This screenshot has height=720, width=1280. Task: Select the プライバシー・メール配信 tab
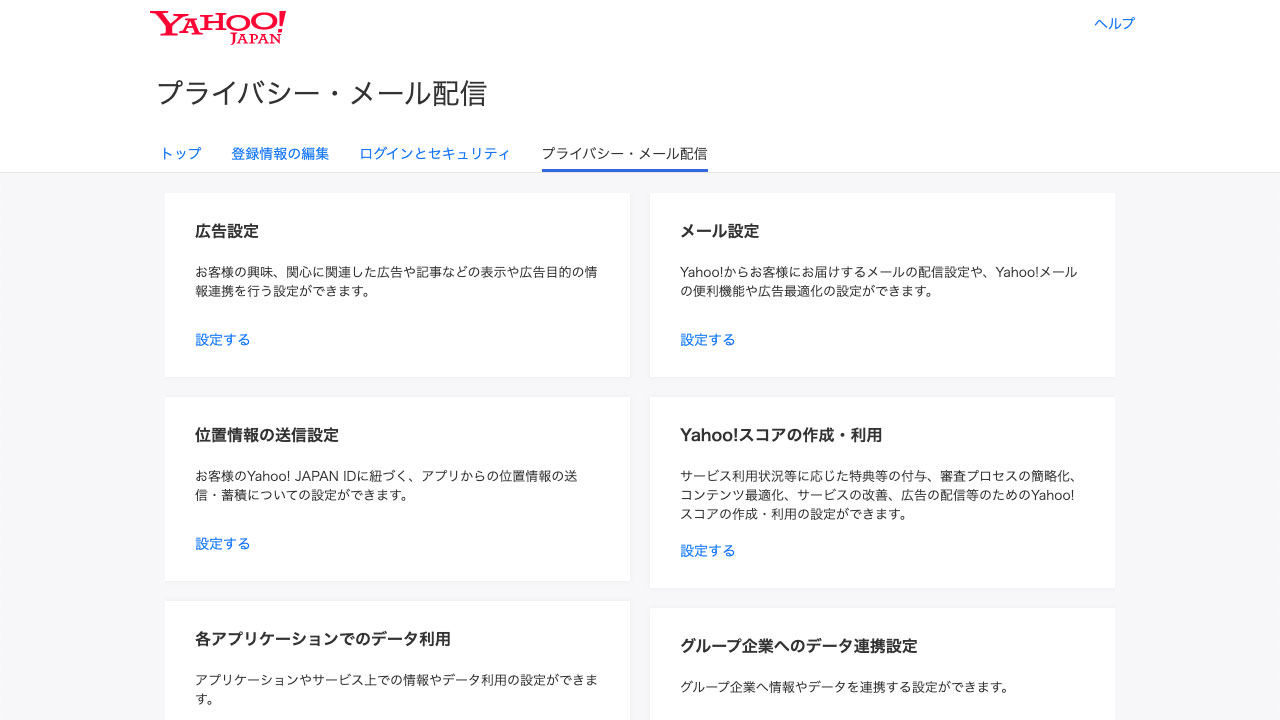pyautogui.click(x=624, y=153)
